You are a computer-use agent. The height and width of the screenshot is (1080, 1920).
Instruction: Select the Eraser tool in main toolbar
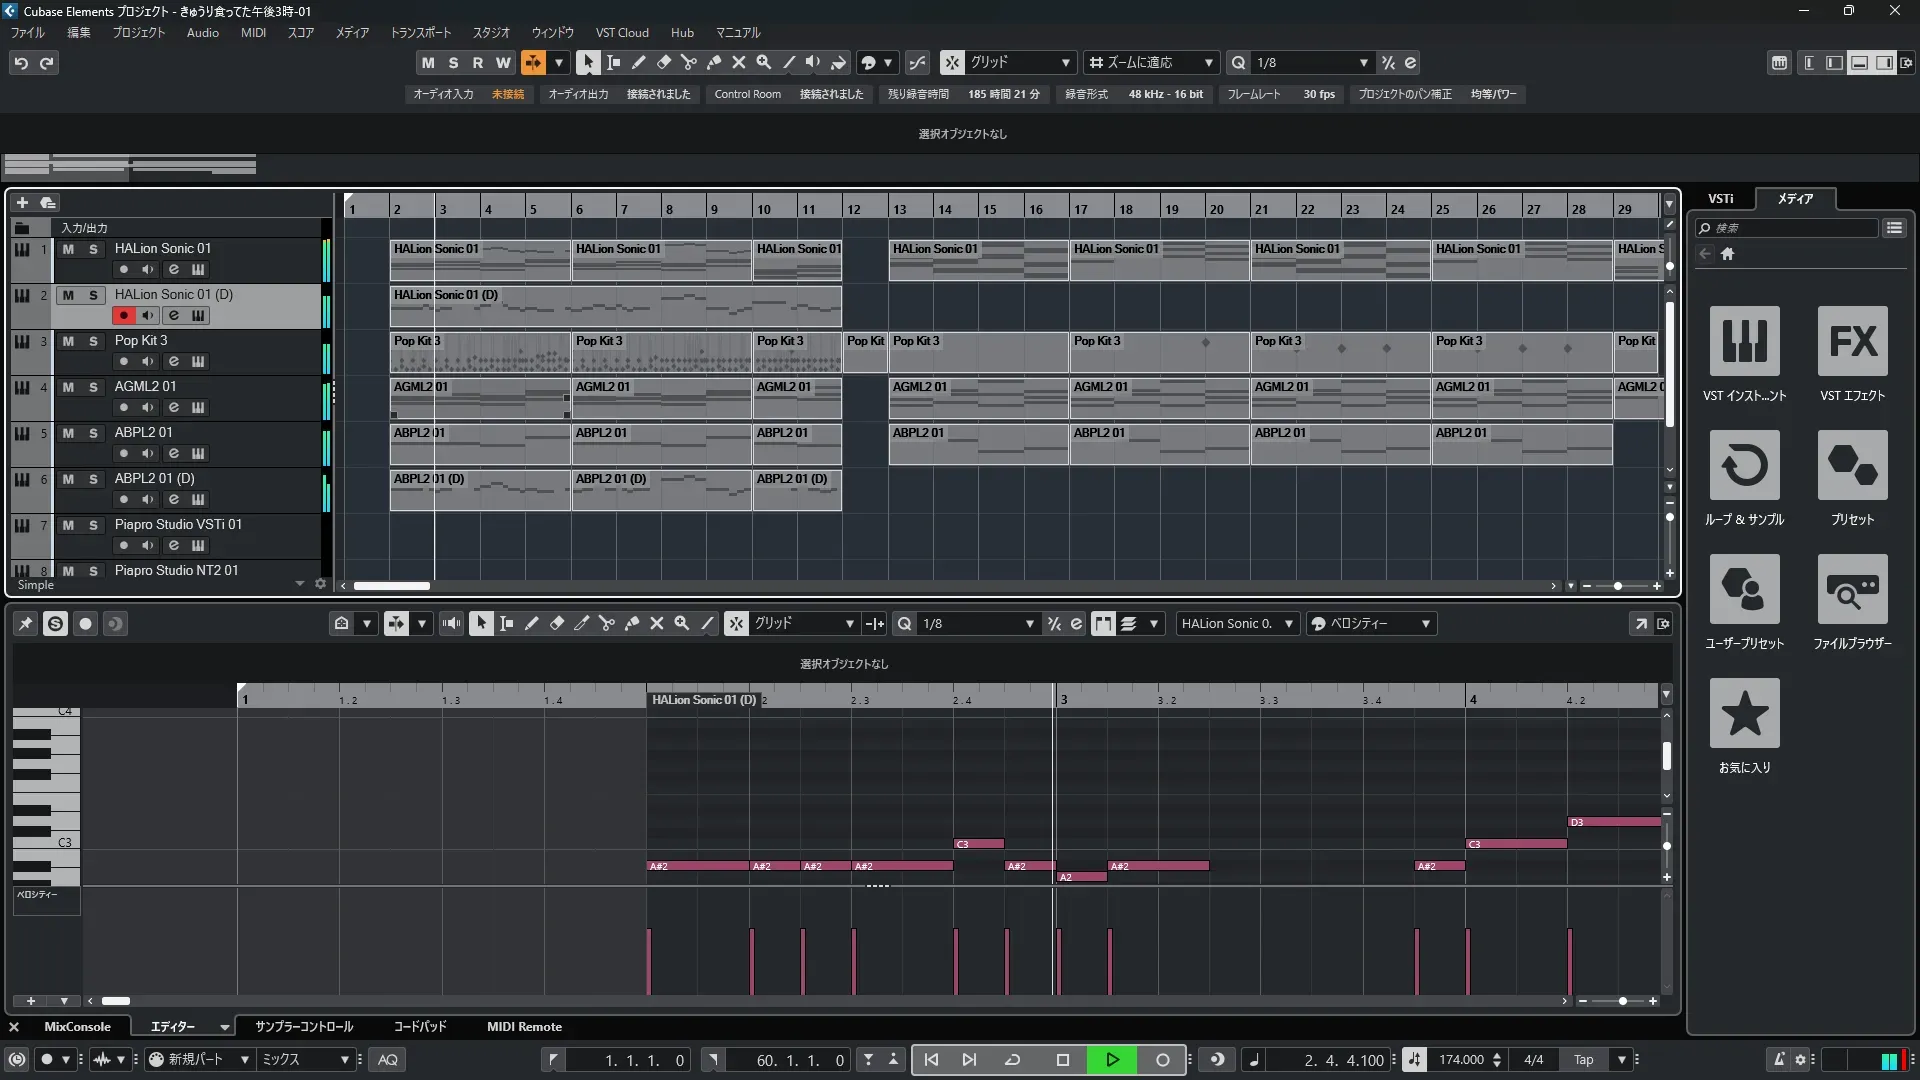(663, 62)
